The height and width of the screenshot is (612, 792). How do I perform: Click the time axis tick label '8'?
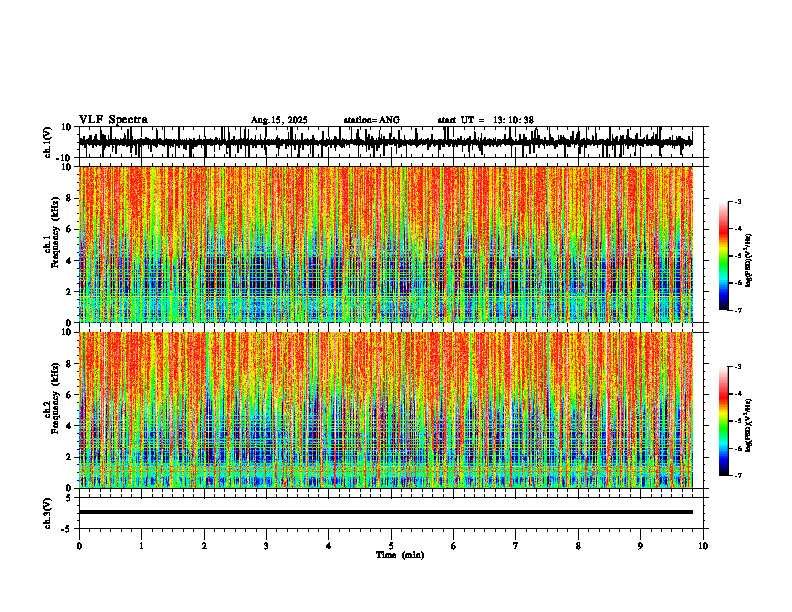pyautogui.click(x=578, y=546)
